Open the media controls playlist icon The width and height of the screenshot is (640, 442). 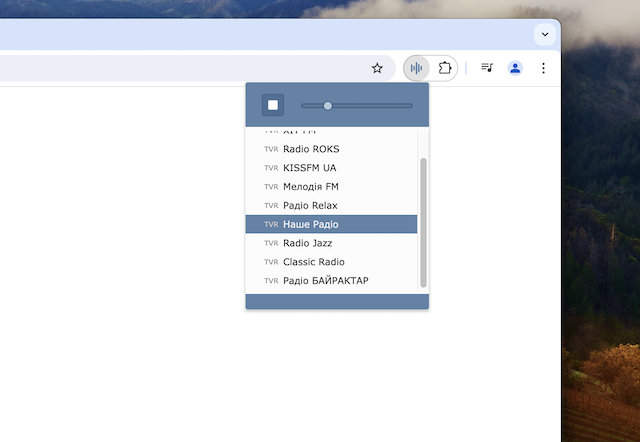tap(487, 68)
